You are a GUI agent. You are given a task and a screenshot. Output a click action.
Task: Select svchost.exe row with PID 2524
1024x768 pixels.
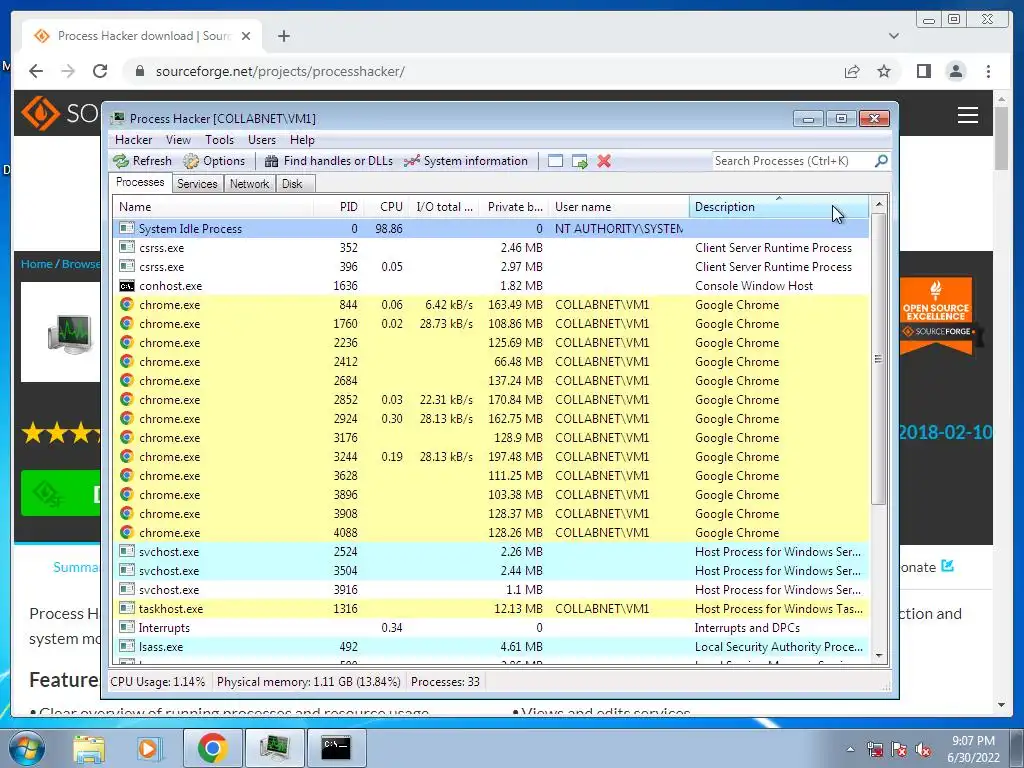pos(491,552)
